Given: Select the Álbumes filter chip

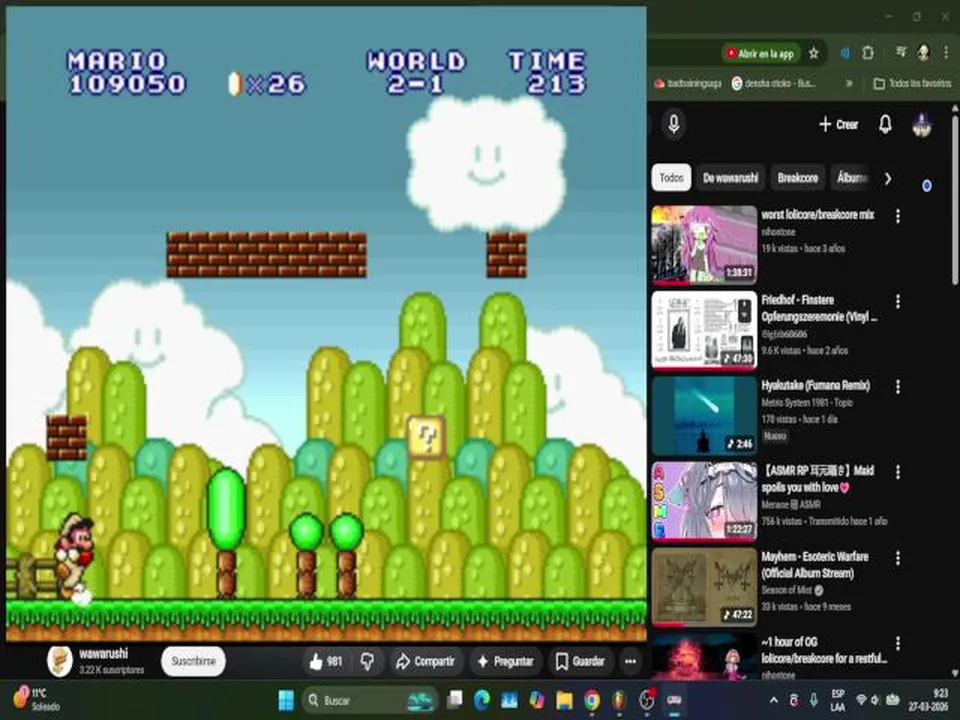Looking at the screenshot, I should tap(852, 178).
